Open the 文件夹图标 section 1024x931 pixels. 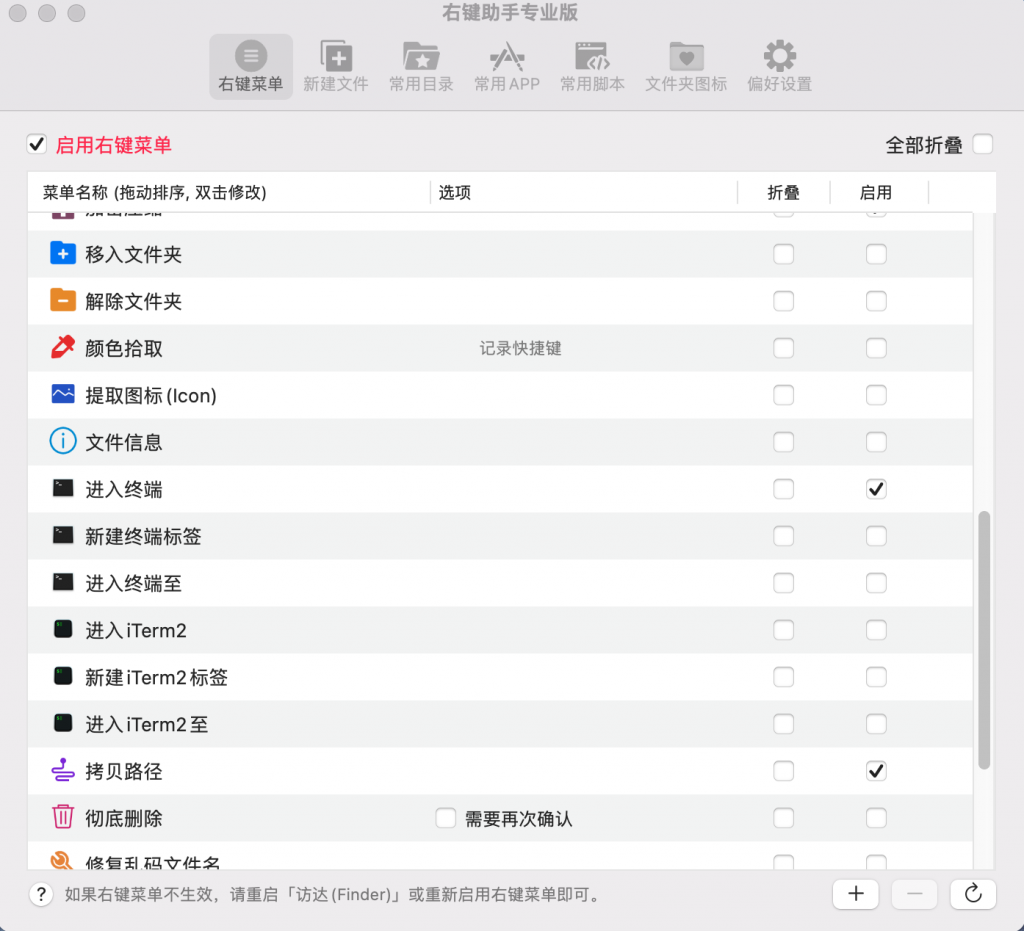[x=685, y=62]
